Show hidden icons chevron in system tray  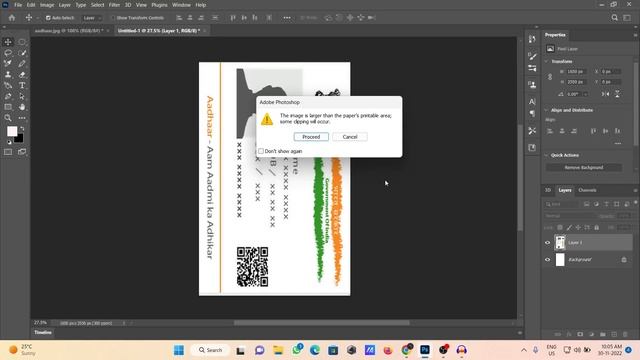coord(524,350)
